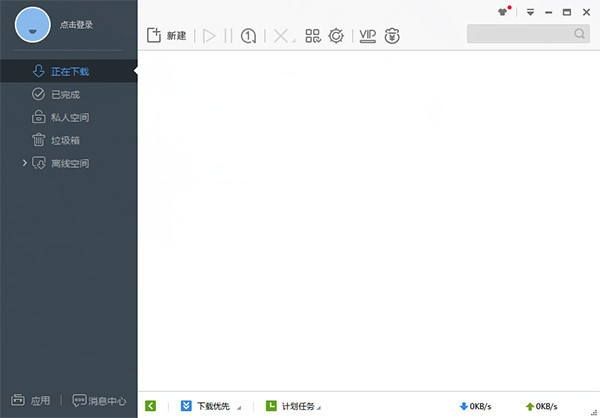
Task: Click 点击登录 to log in
Action: tap(78, 22)
